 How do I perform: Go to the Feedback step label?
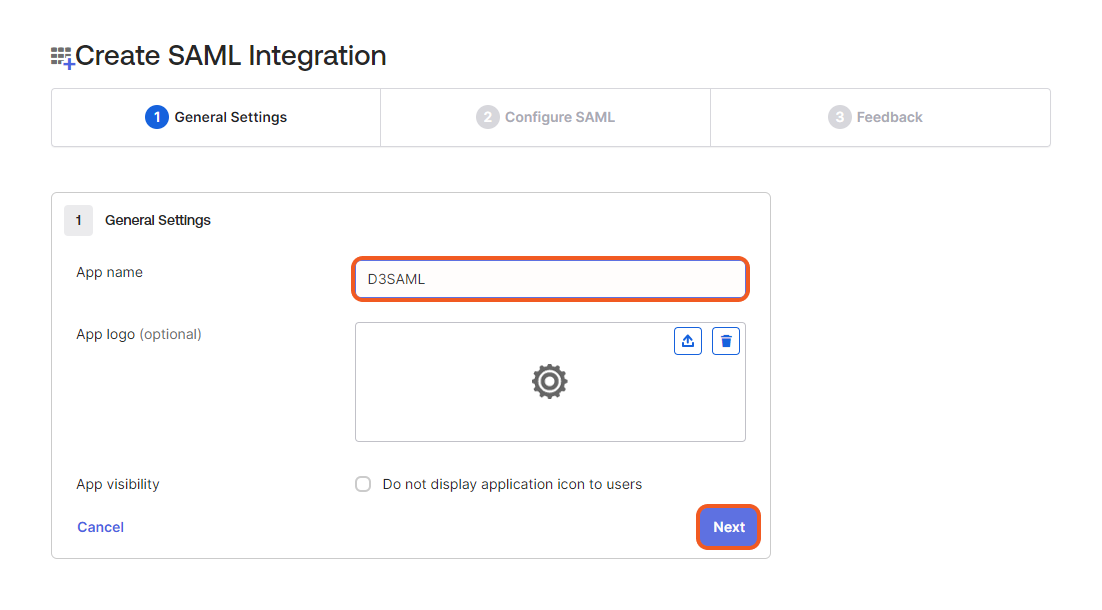tap(889, 117)
